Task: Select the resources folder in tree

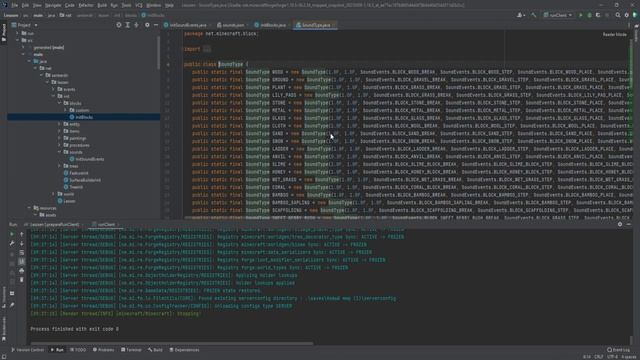Action: coord(45,208)
